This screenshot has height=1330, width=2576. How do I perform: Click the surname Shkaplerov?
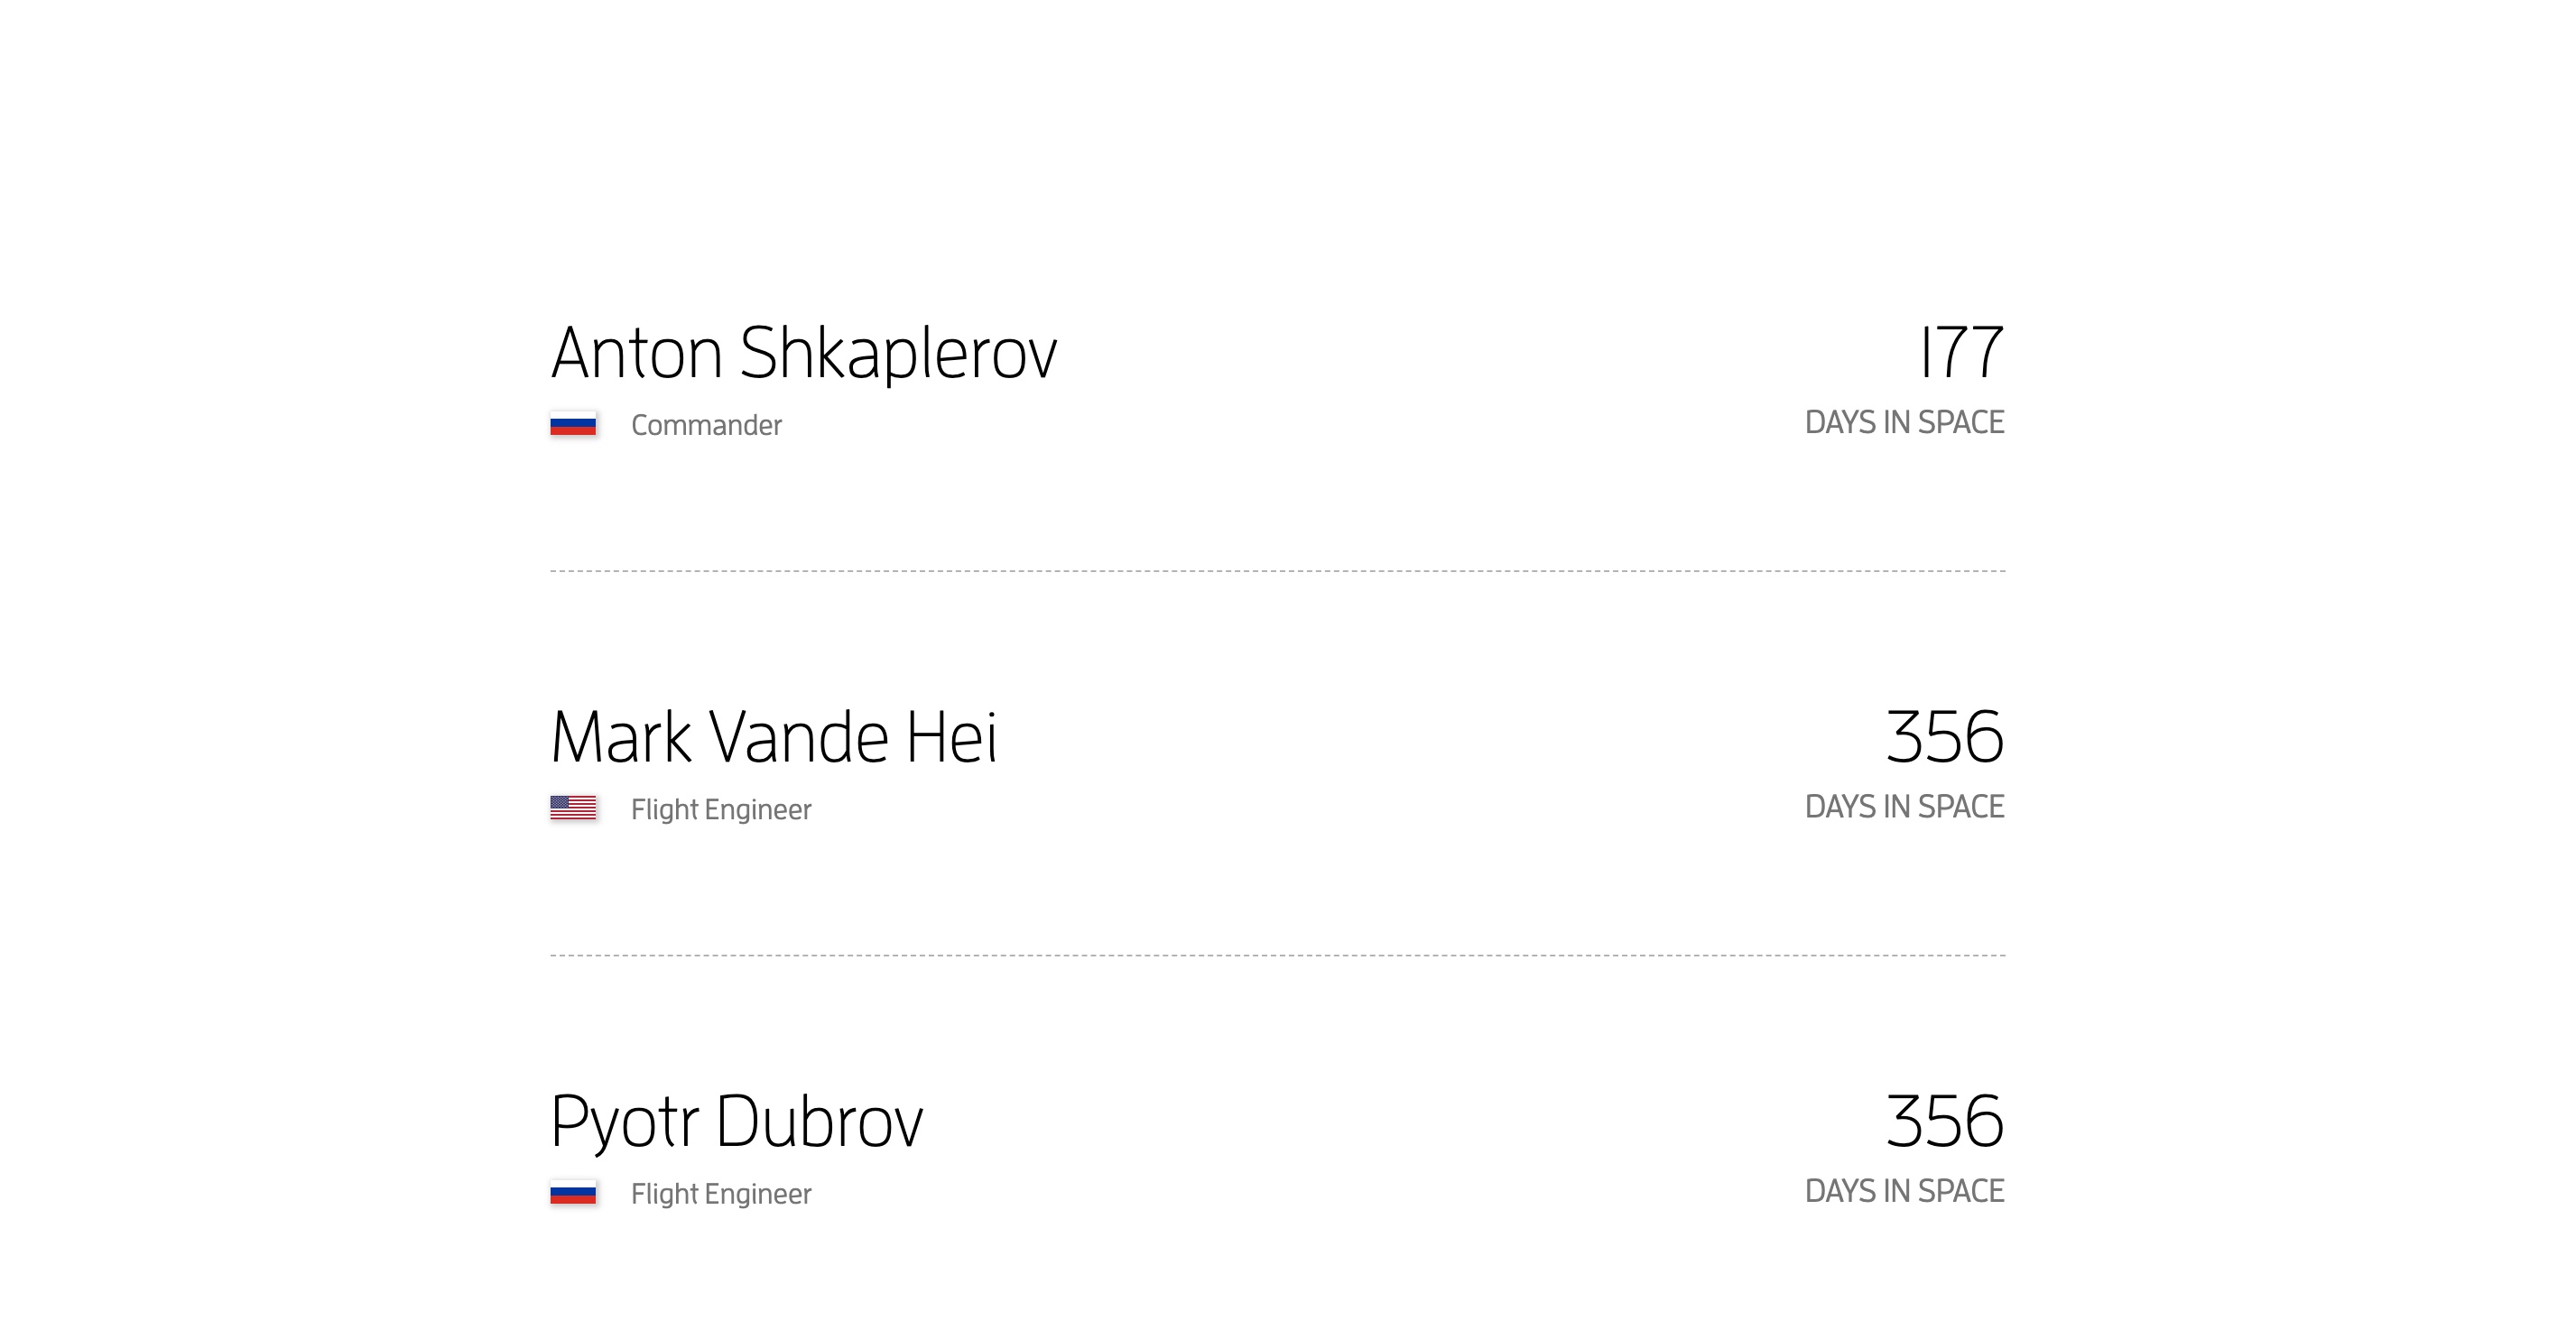898,353
